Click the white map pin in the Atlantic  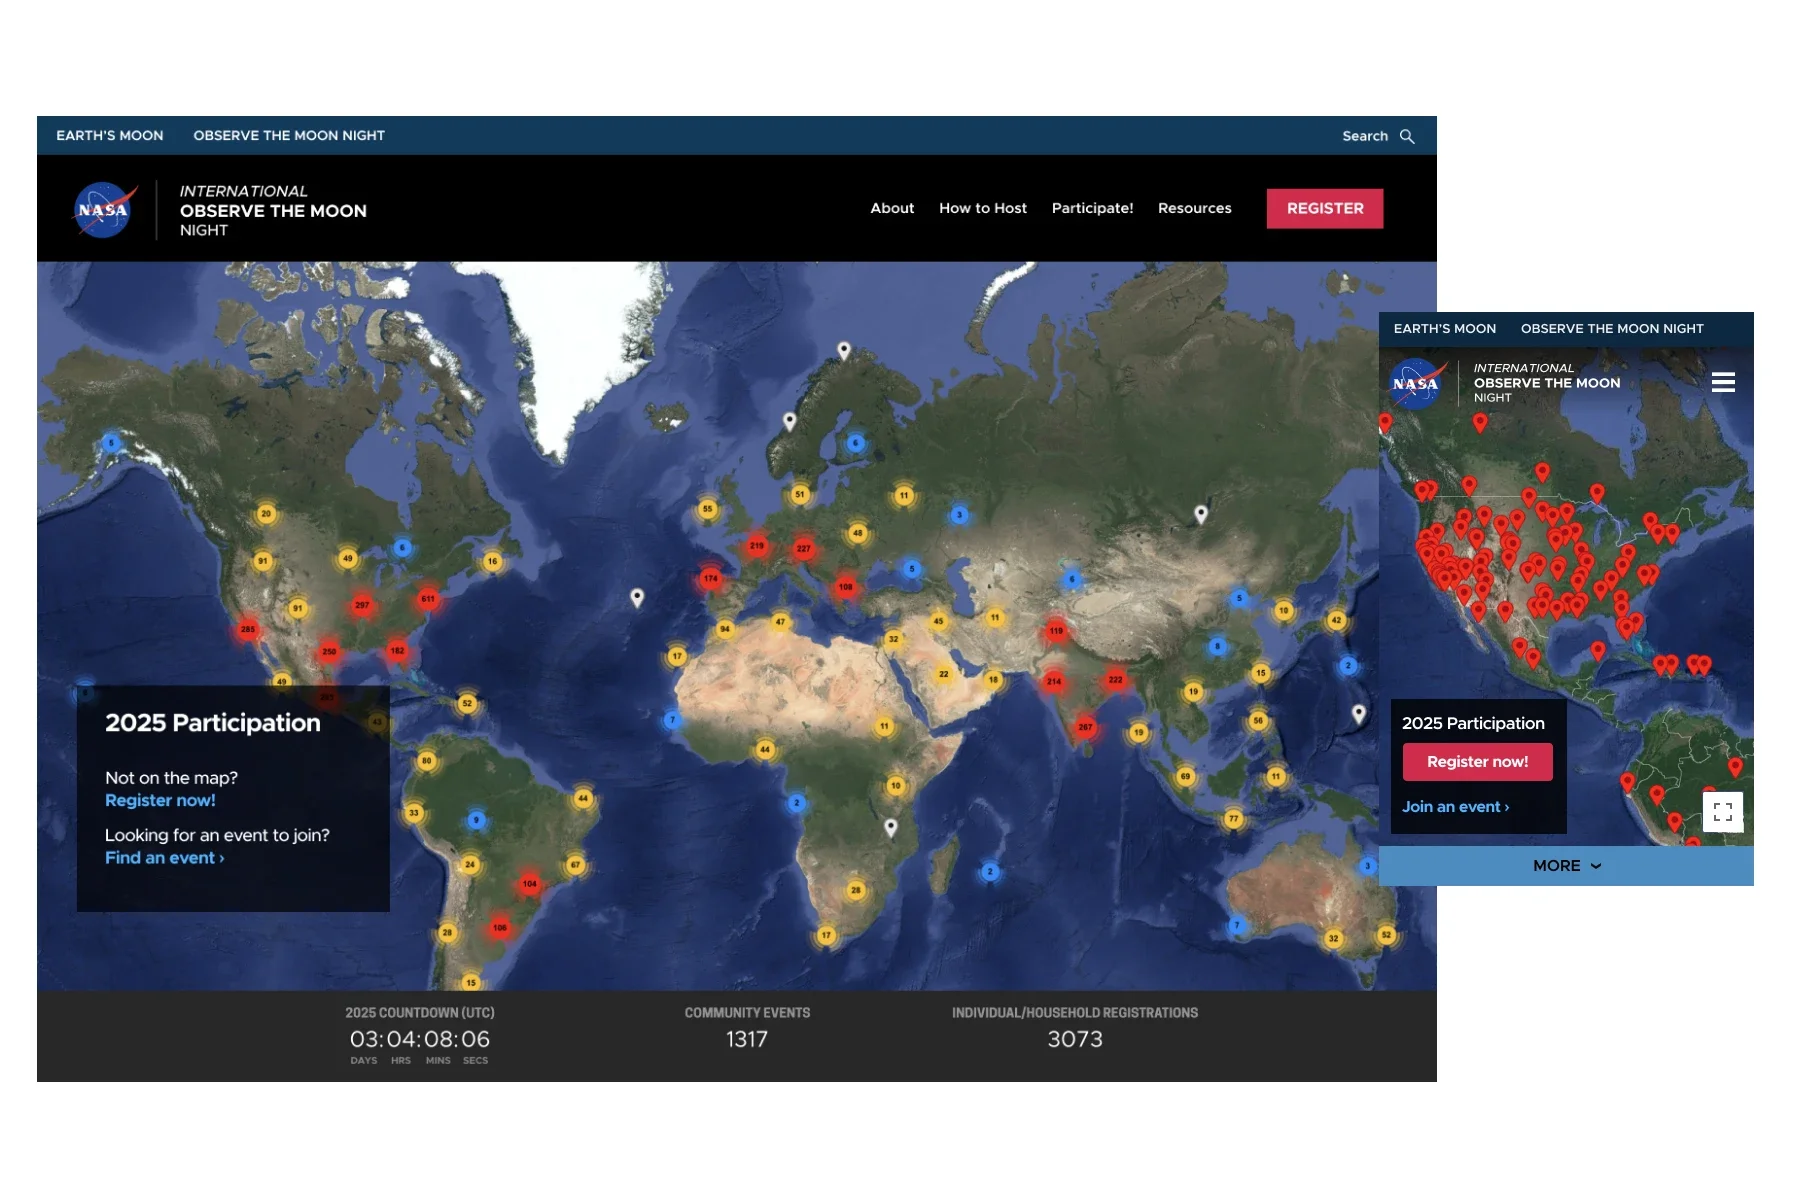point(635,597)
